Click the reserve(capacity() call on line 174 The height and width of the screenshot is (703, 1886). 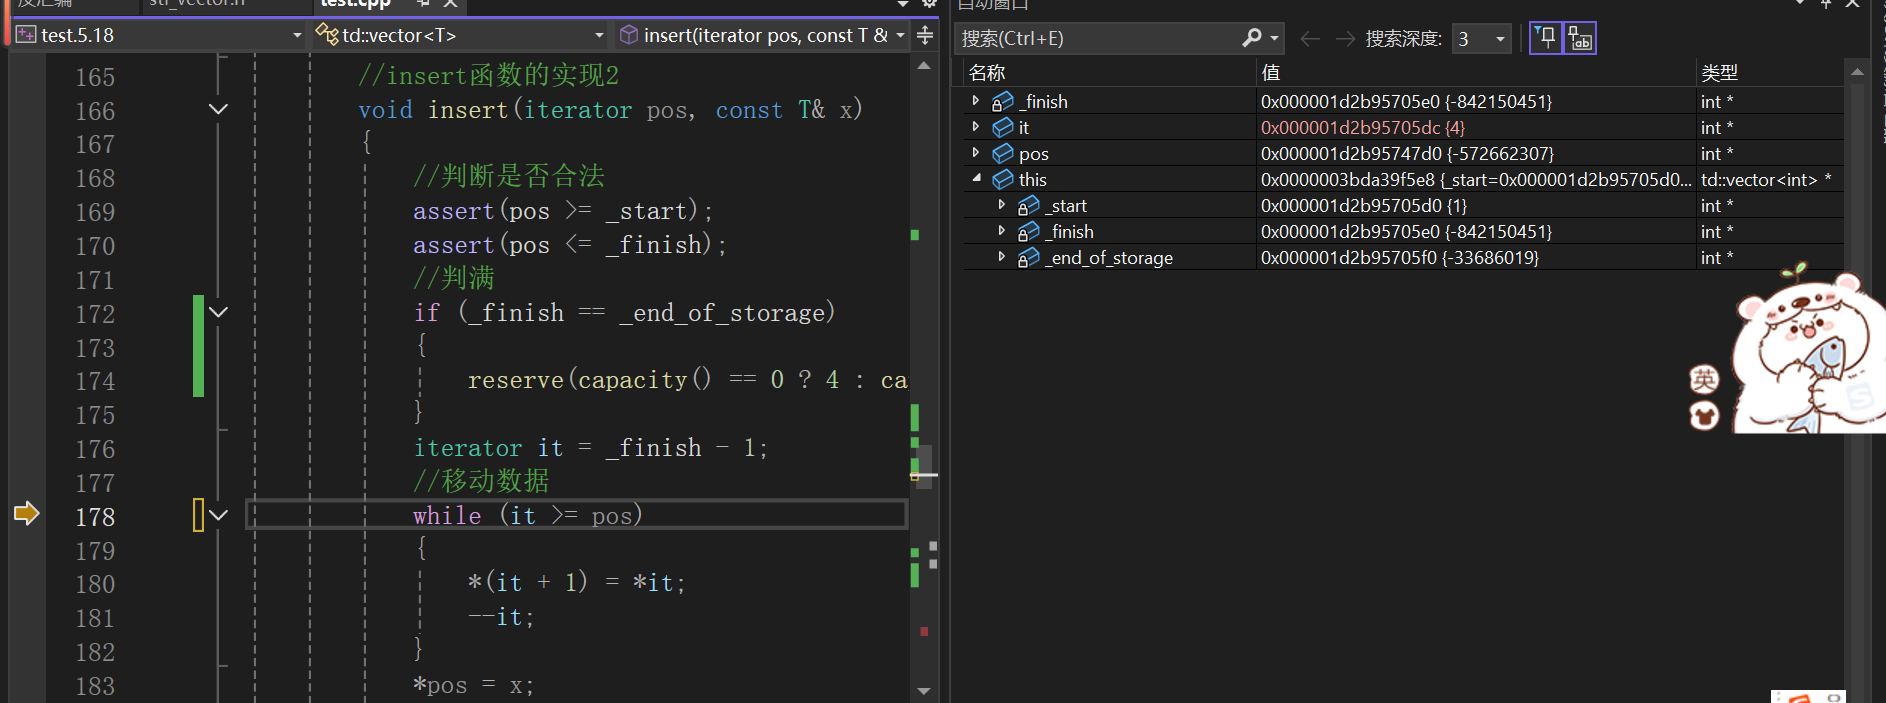[589, 380]
